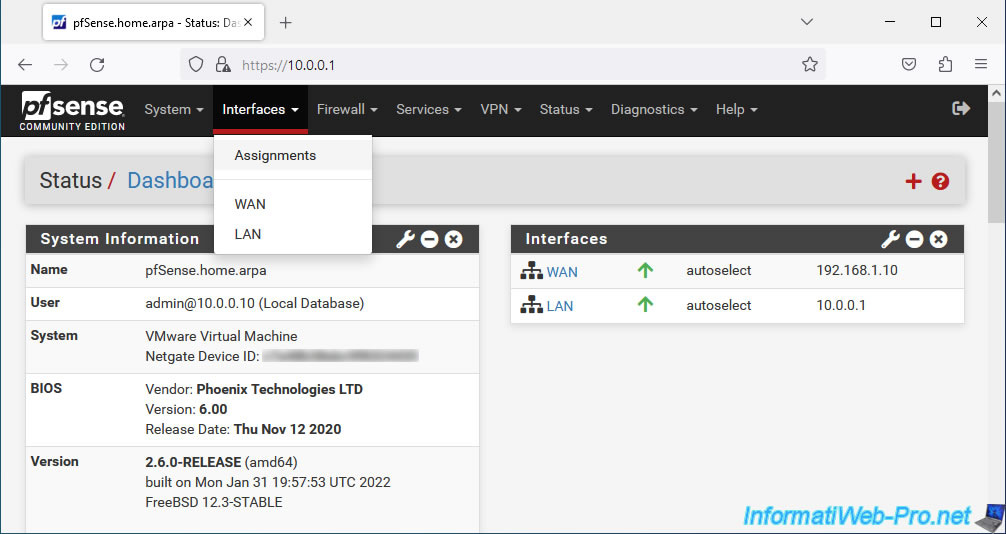
Task: Open LAN link in Interfaces widget
Action: [559, 306]
